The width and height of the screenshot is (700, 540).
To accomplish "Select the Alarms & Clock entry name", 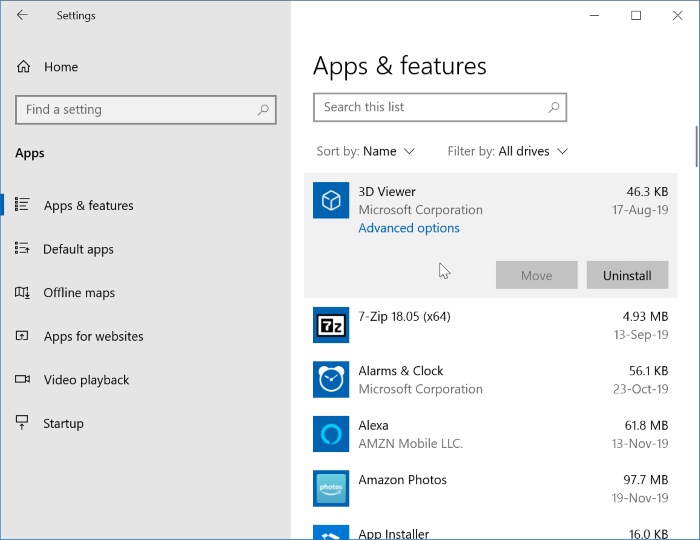I will click(401, 371).
